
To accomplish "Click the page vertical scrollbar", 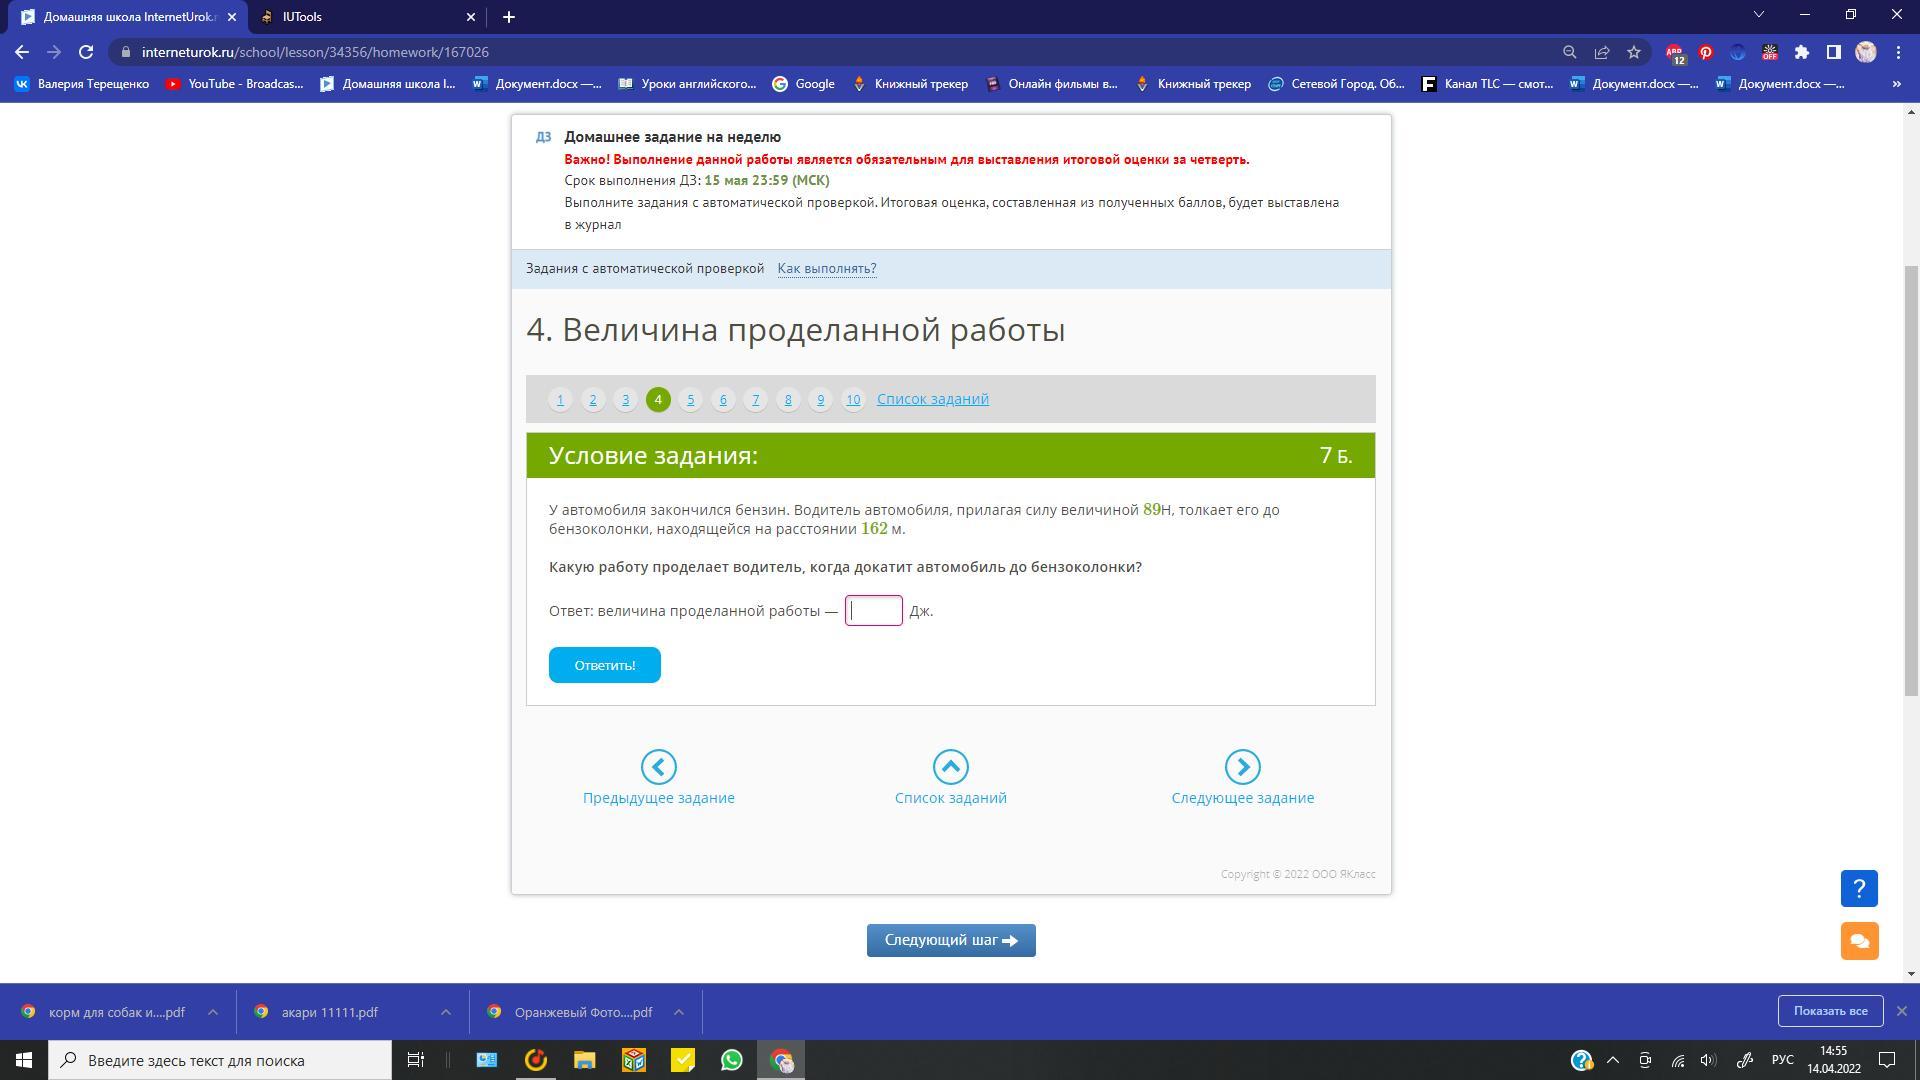I will pyautogui.click(x=1911, y=480).
